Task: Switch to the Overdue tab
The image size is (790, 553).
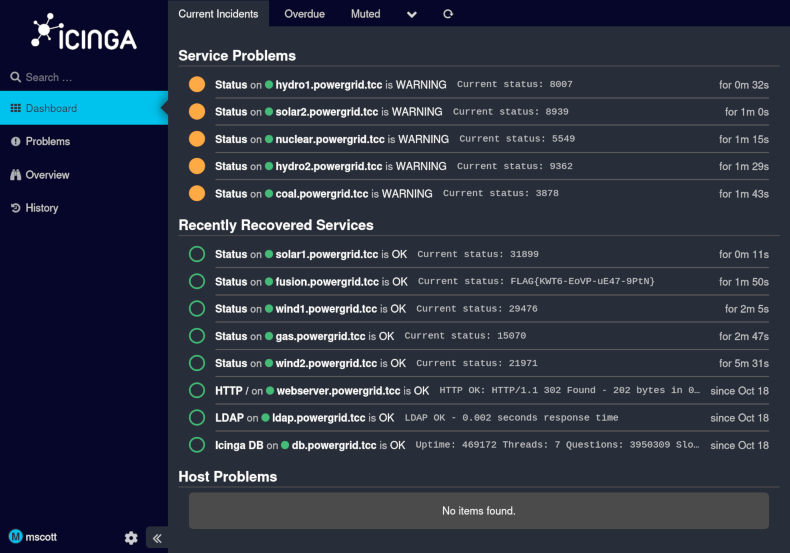Action: point(304,14)
